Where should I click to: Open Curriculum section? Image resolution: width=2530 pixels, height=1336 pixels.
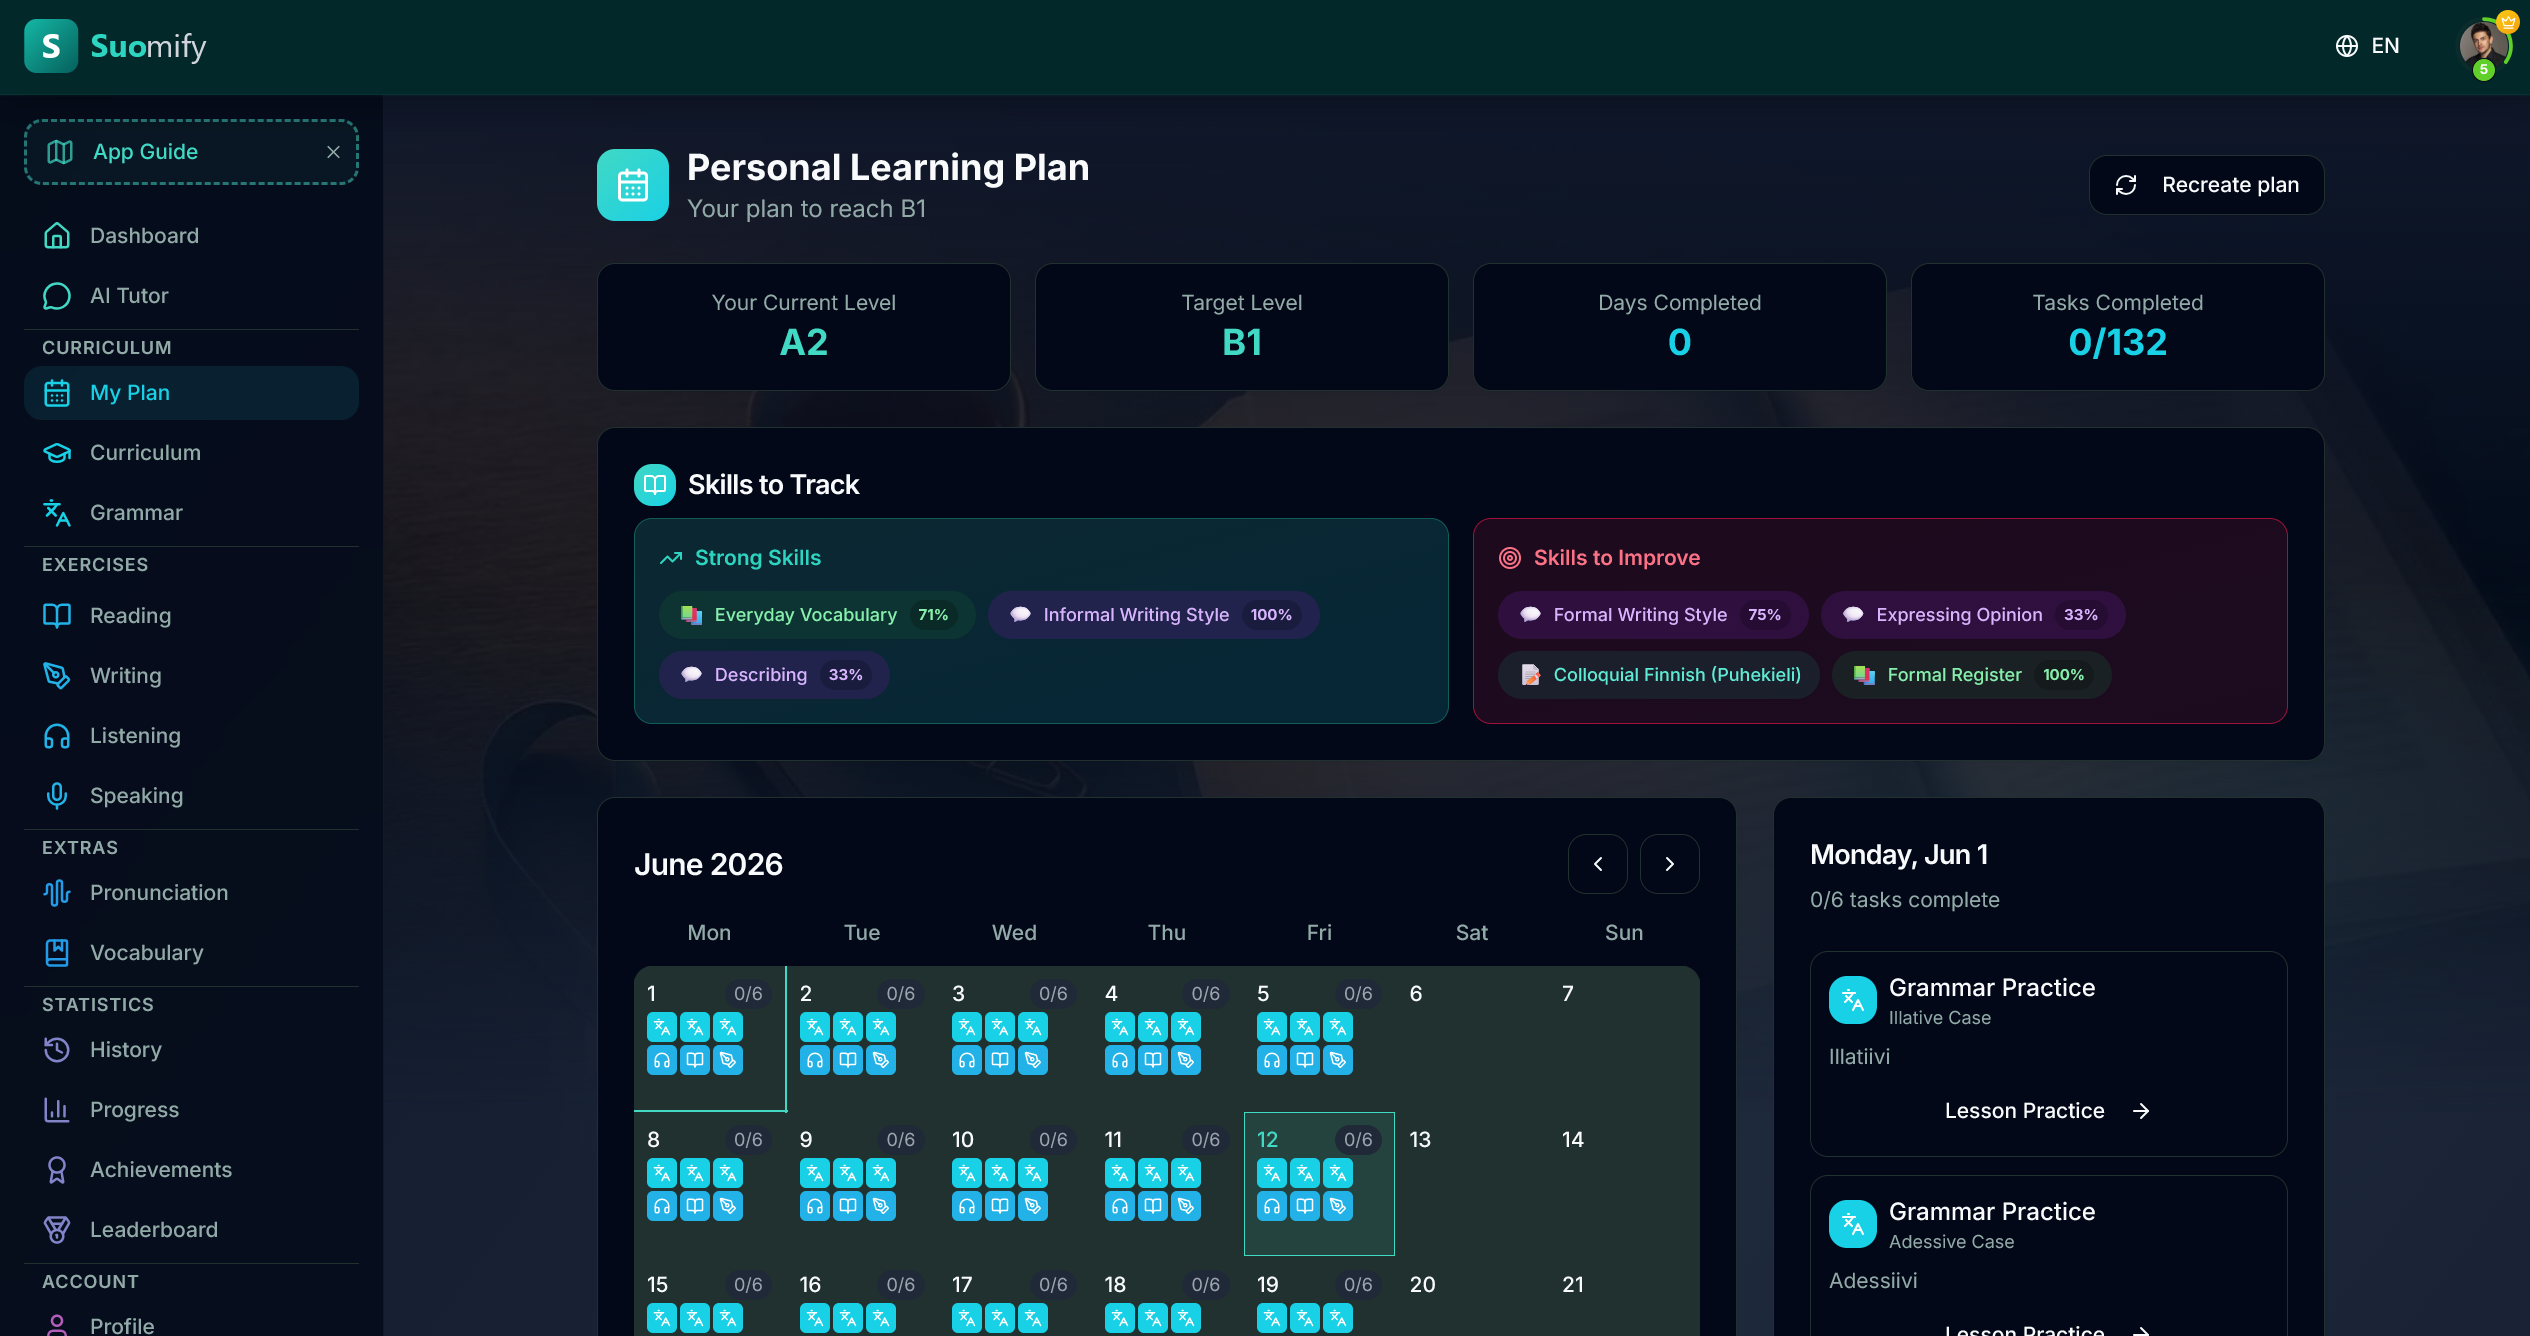[x=191, y=453]
